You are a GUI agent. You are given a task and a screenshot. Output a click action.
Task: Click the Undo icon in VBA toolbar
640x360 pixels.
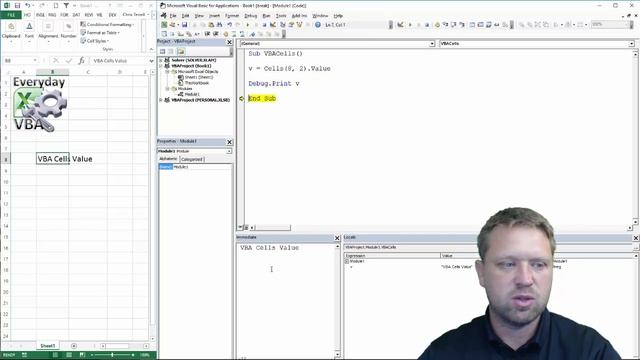pos(230,25)
